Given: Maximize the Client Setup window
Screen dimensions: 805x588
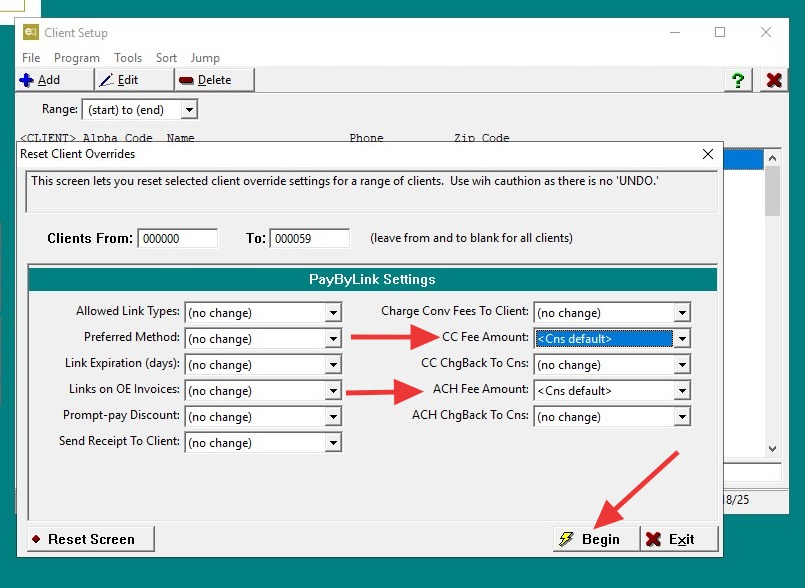Looking at the screenshot, I should pyautogui.click(x=720, y=32).
